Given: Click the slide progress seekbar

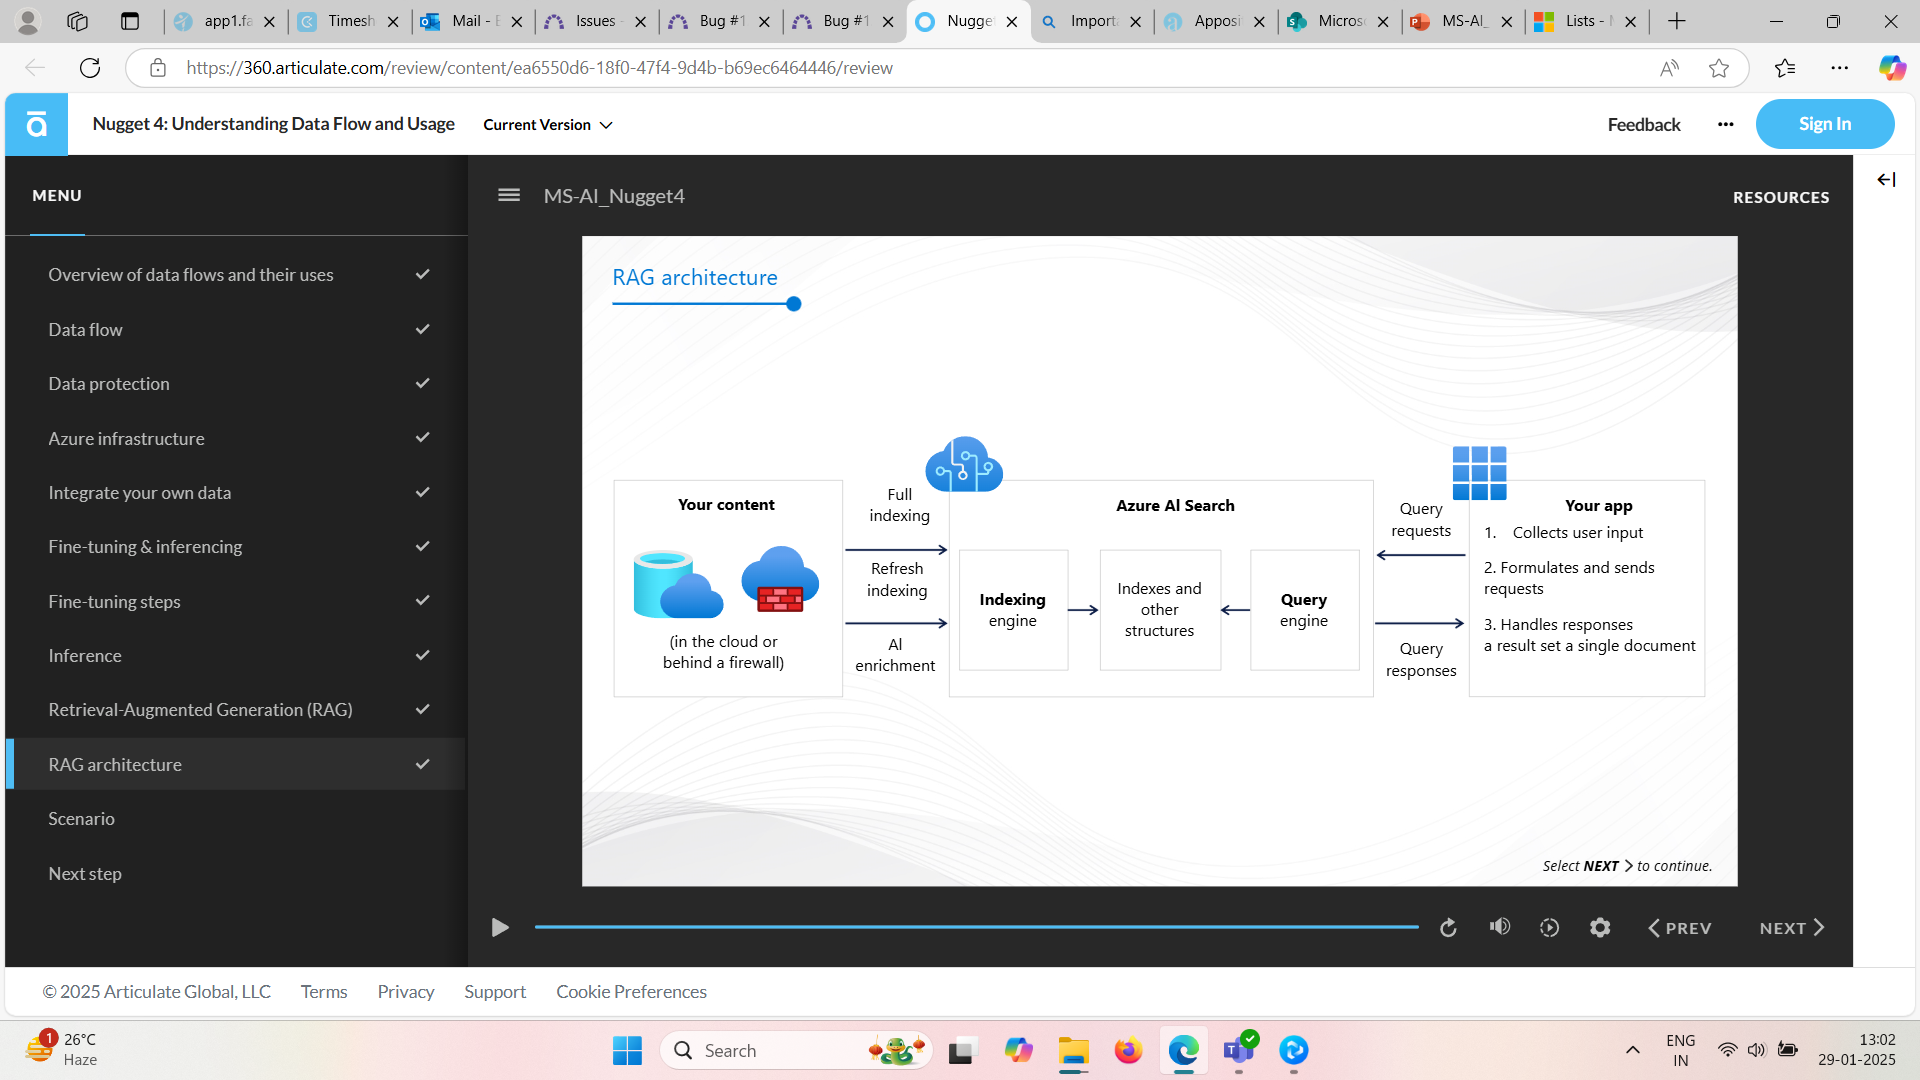Looking at the screenshot, I should click(976, 927).
